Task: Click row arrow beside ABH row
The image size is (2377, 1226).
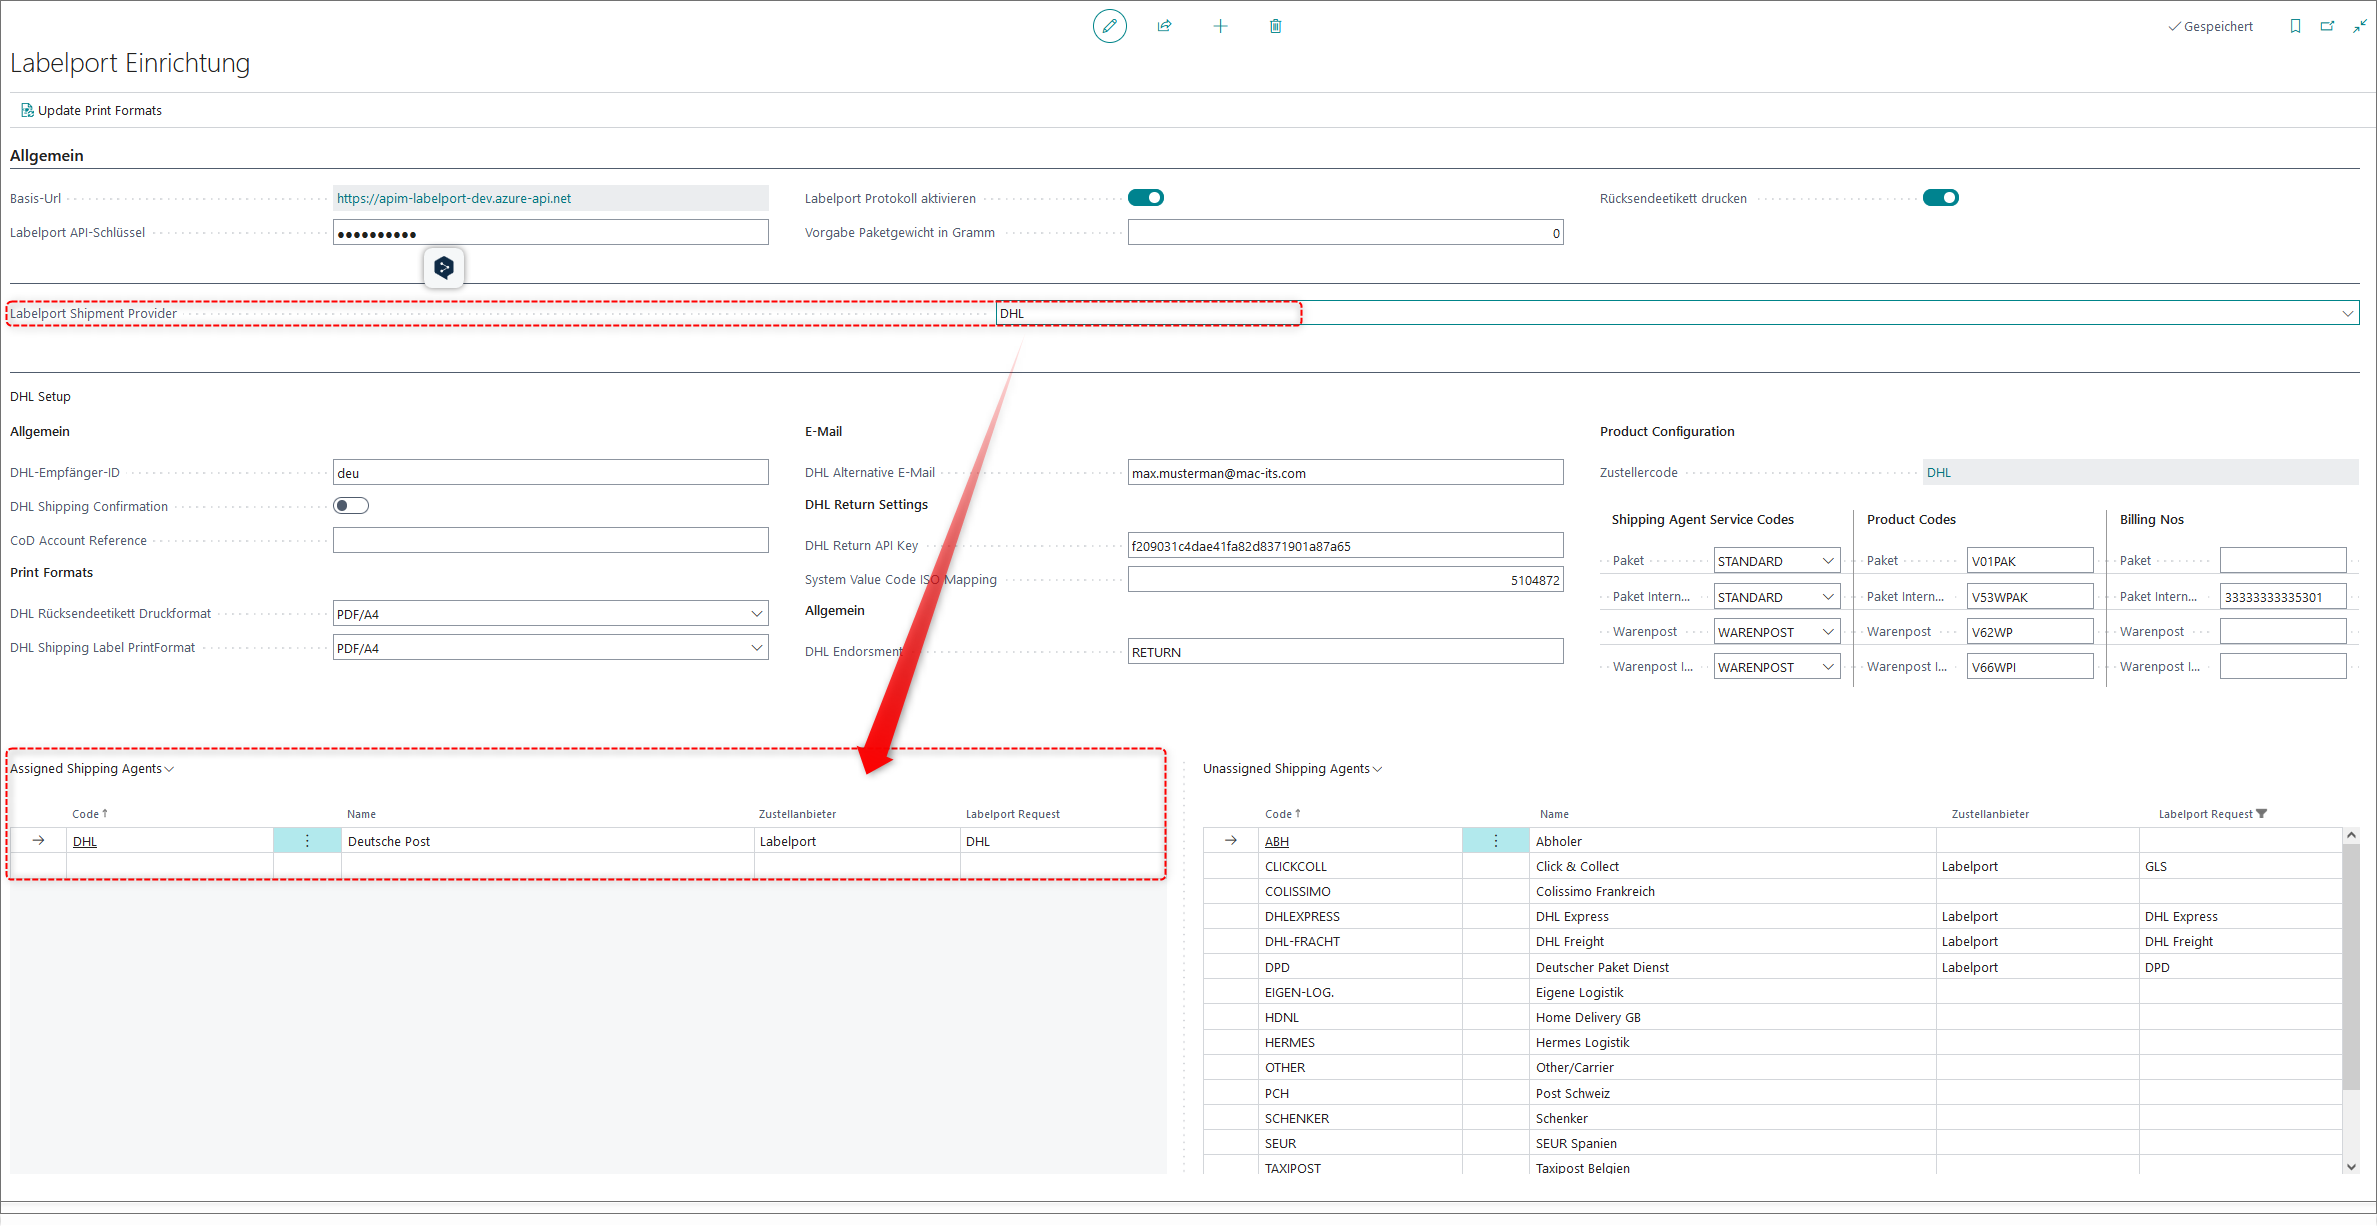Action: 1231,841
